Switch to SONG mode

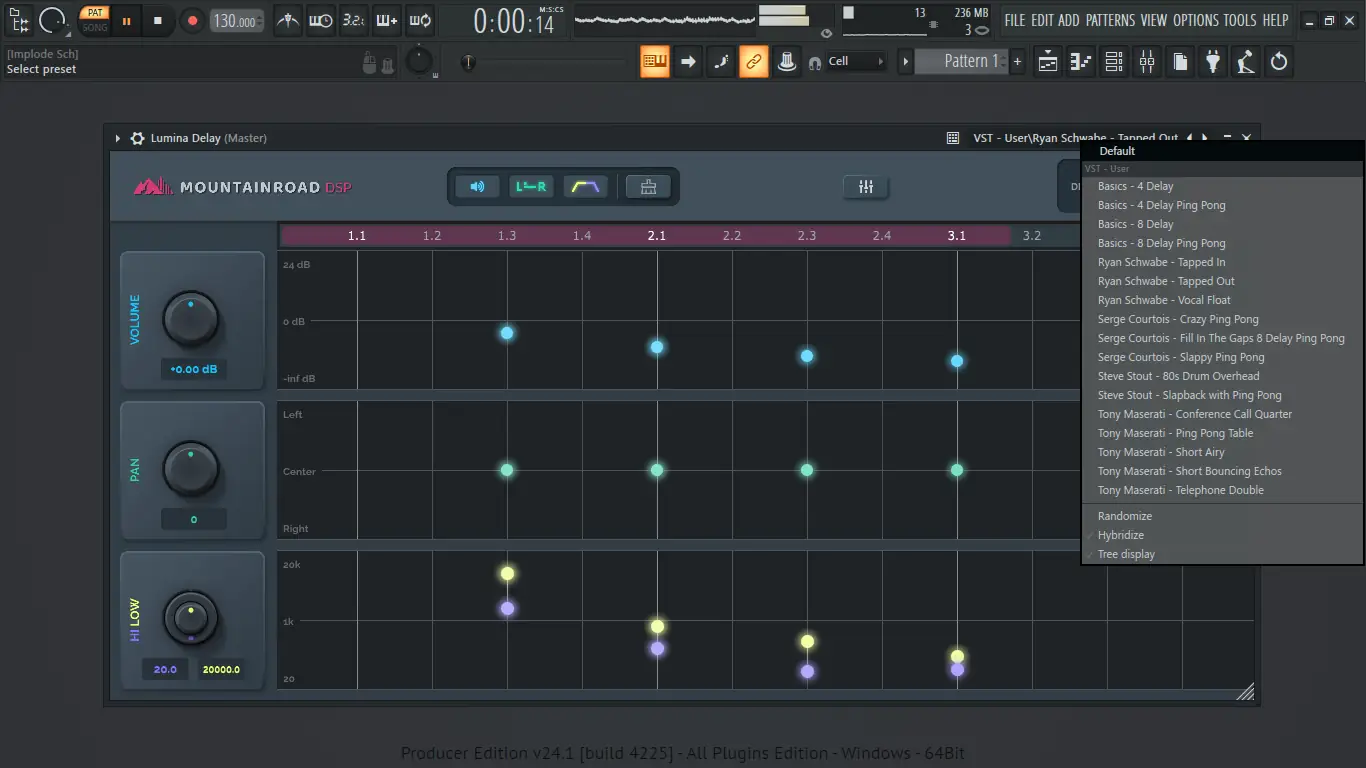[x=95, y=27]
